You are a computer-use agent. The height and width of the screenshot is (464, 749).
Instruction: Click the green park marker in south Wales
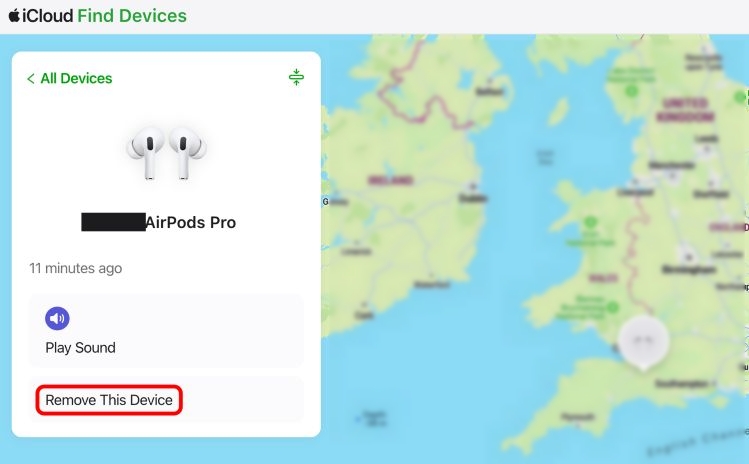pyautogui.click(x=612, y=306)
